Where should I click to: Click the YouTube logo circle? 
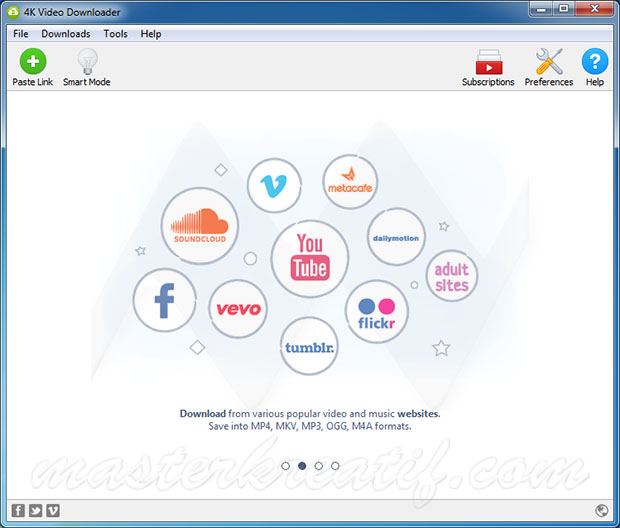310,259
